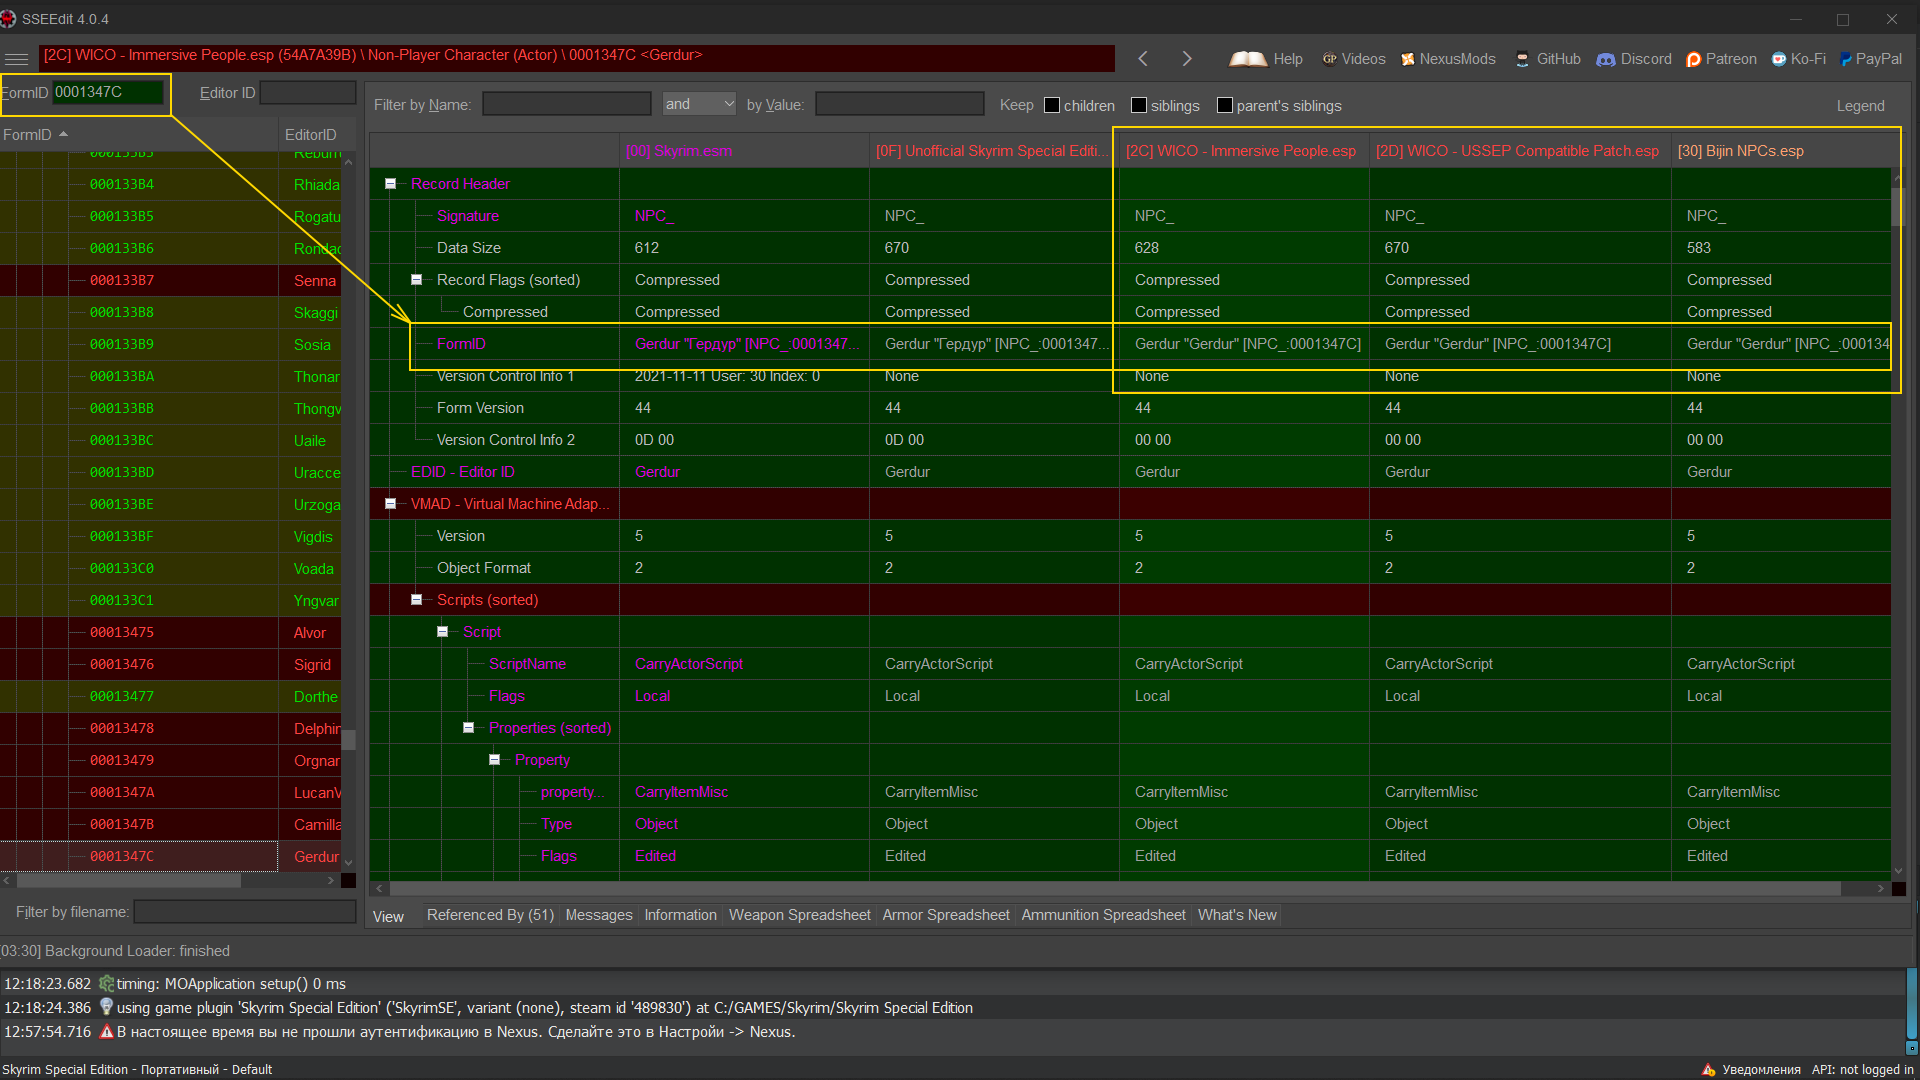Screen dimensions: 1920x1080
Task: Click the Legend button
Action: coord(1860,106)
